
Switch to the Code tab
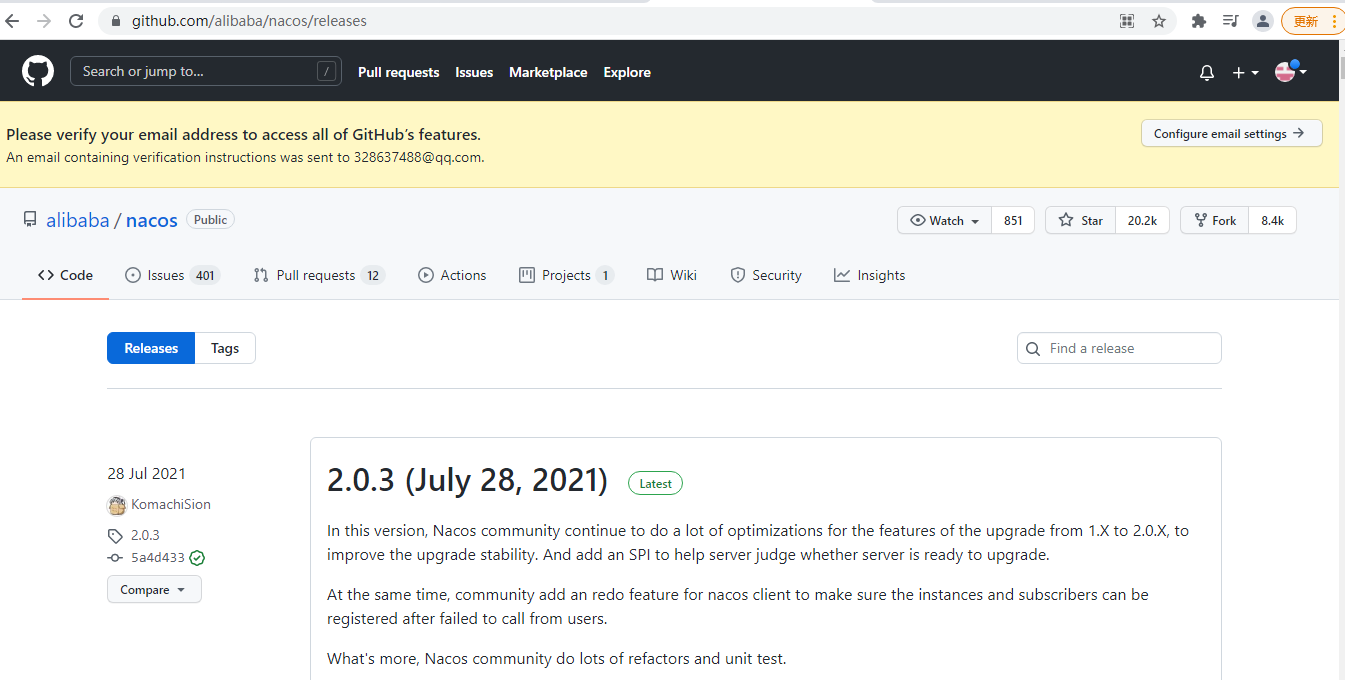click(65, 275)
